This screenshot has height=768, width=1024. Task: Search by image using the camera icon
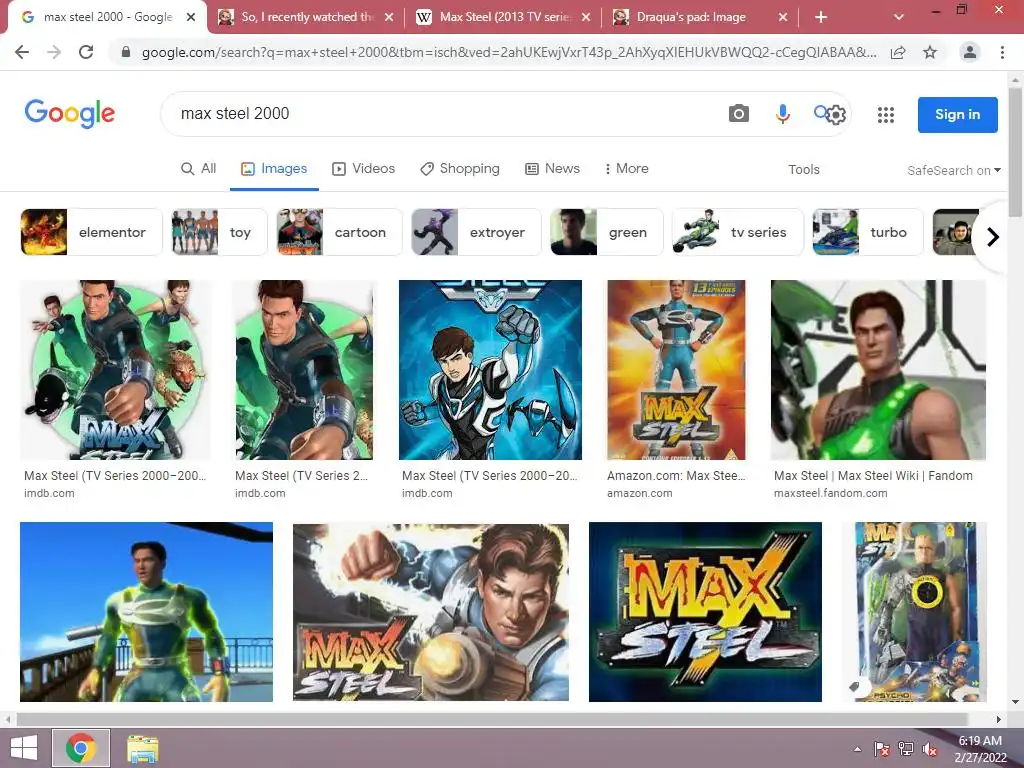[739, 114]
